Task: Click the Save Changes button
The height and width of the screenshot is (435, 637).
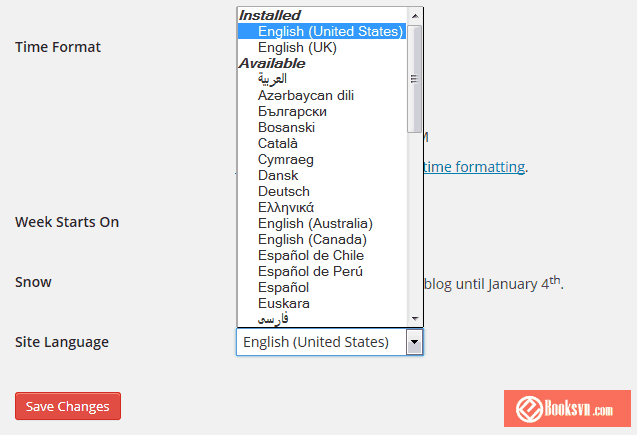Action: pos(68,406)
